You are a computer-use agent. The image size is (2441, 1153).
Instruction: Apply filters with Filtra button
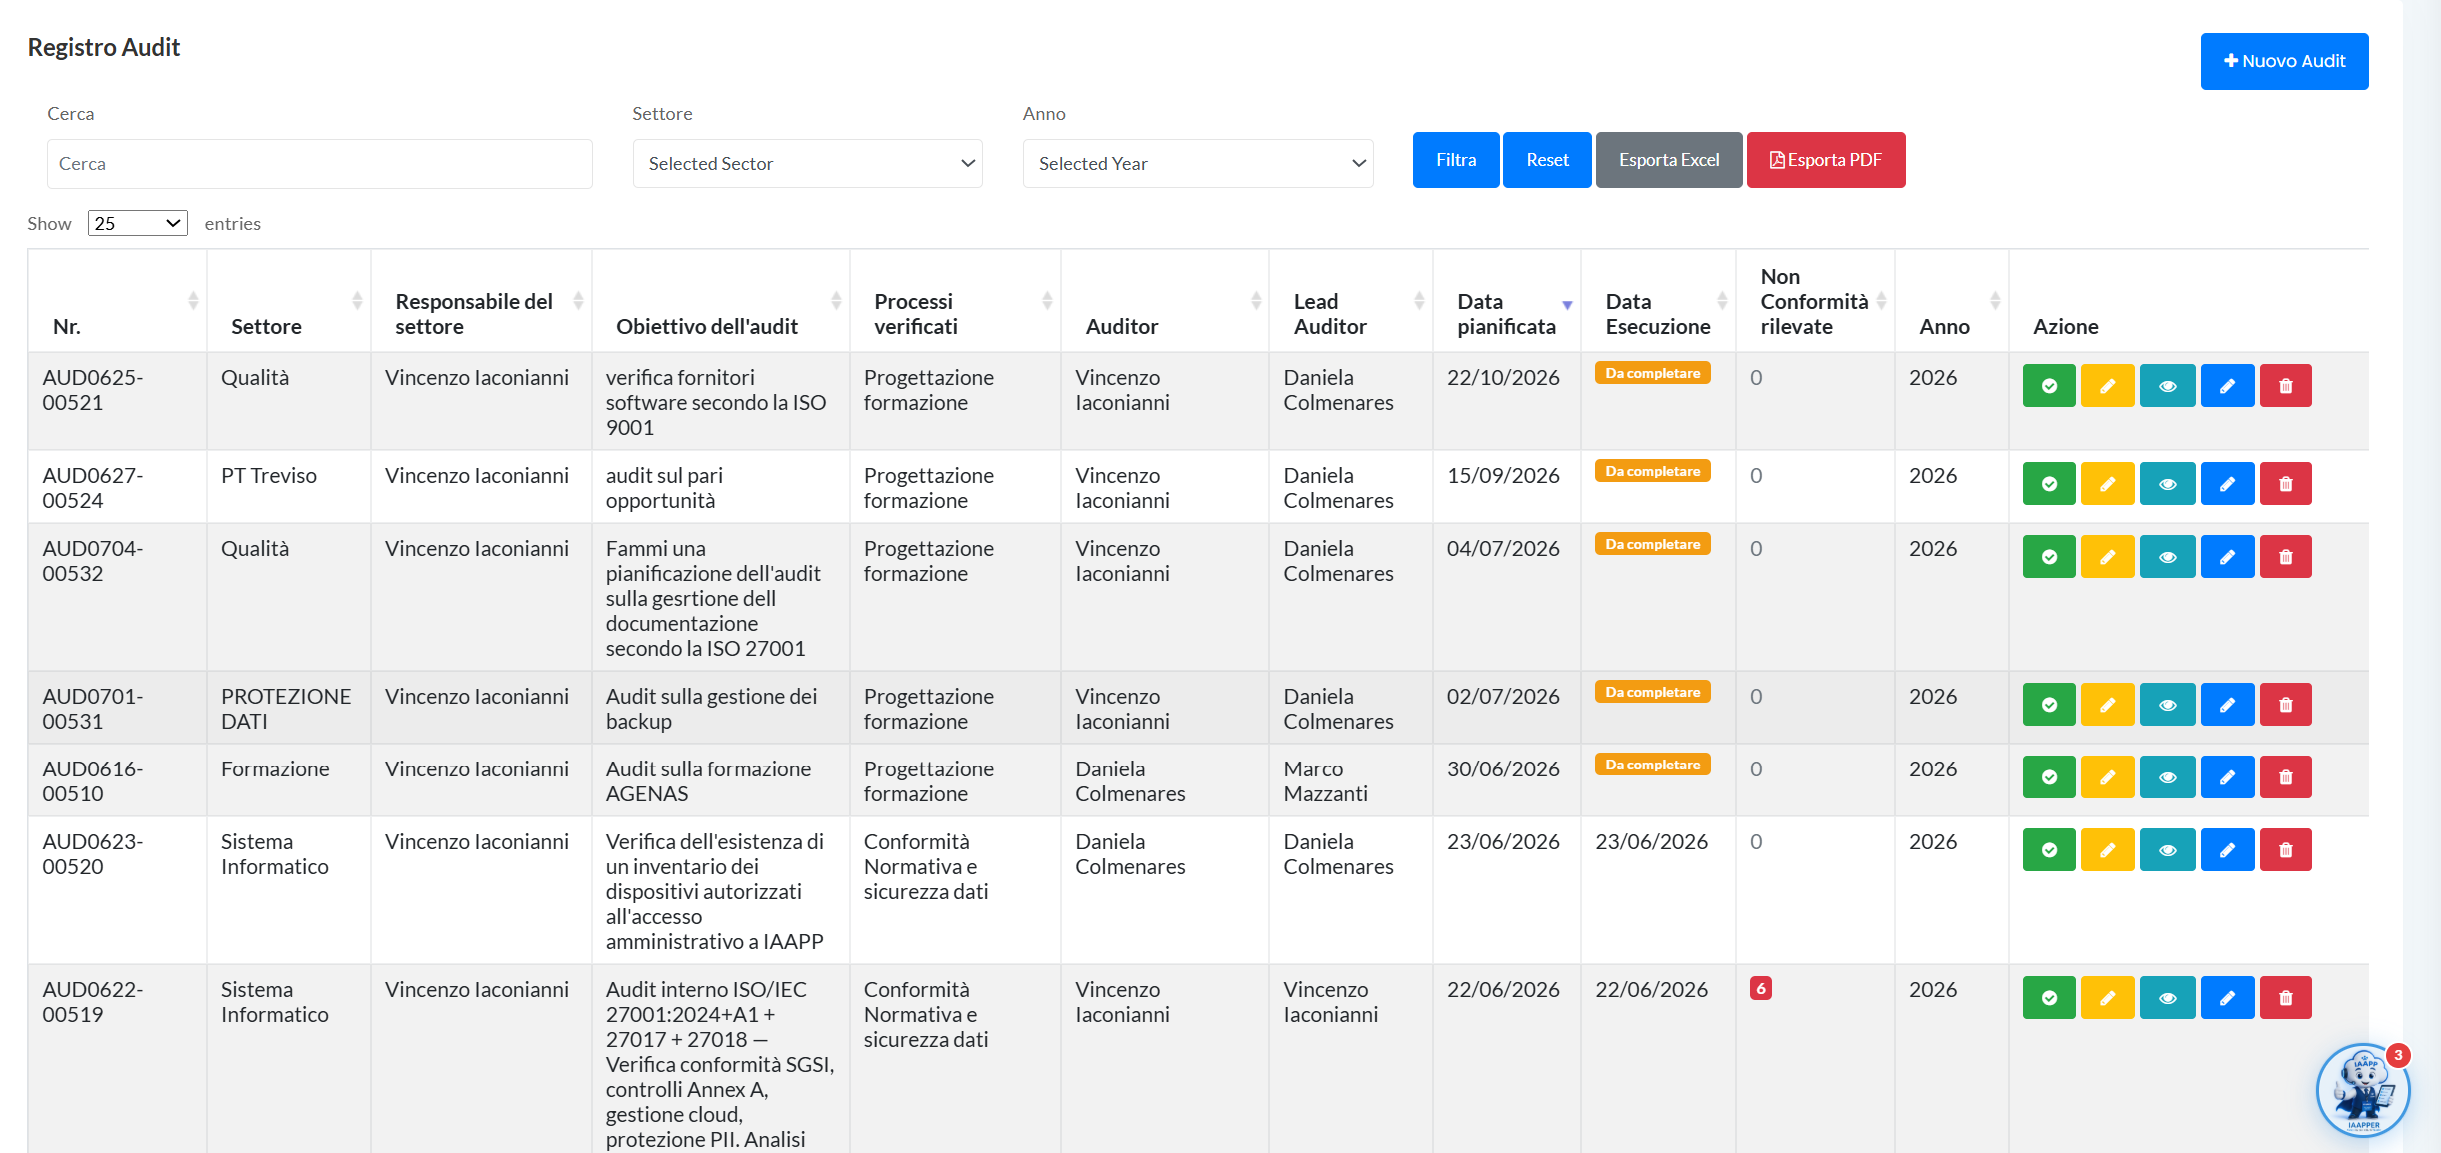1456,160
